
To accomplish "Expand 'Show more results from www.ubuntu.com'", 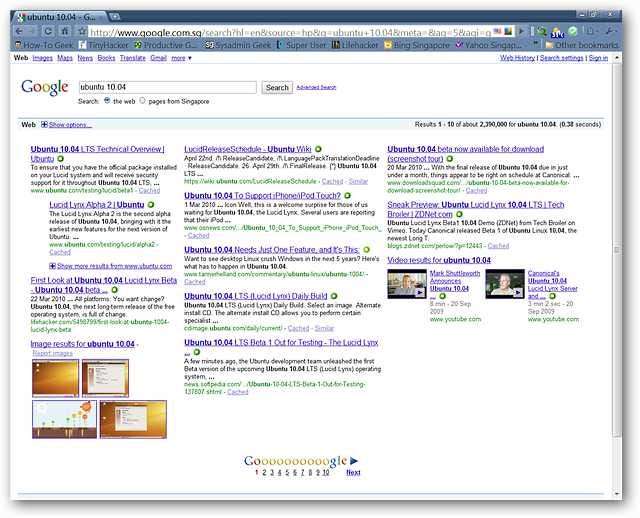I will [114, 266].
